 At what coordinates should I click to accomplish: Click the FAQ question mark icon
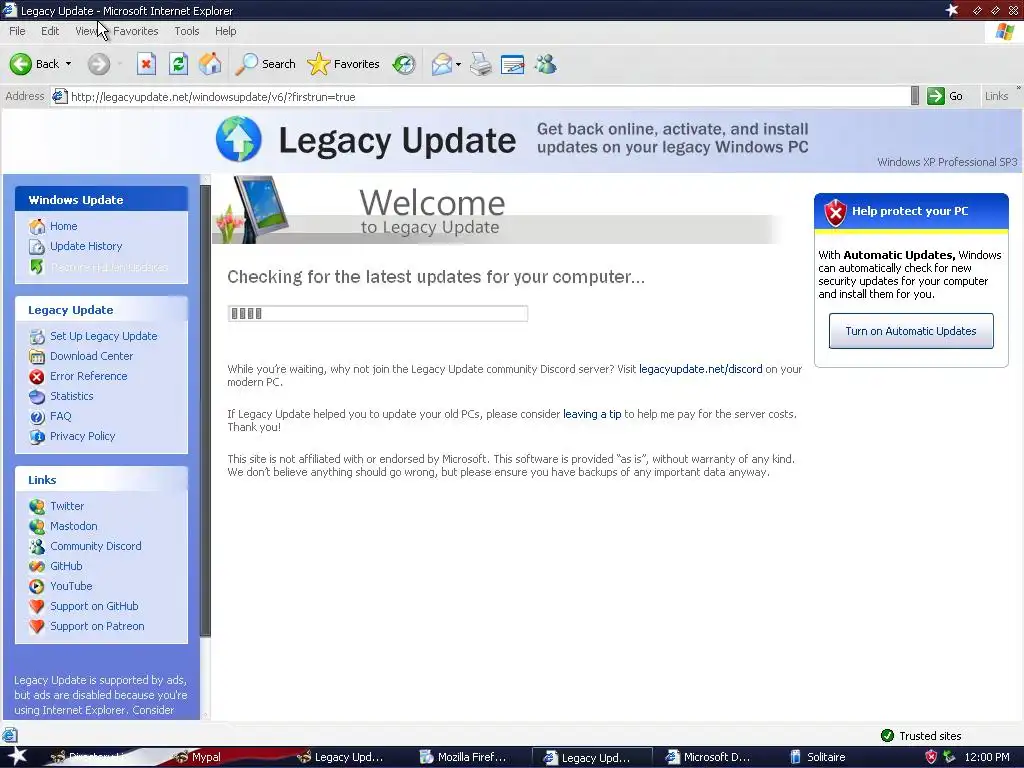[37, 417]
